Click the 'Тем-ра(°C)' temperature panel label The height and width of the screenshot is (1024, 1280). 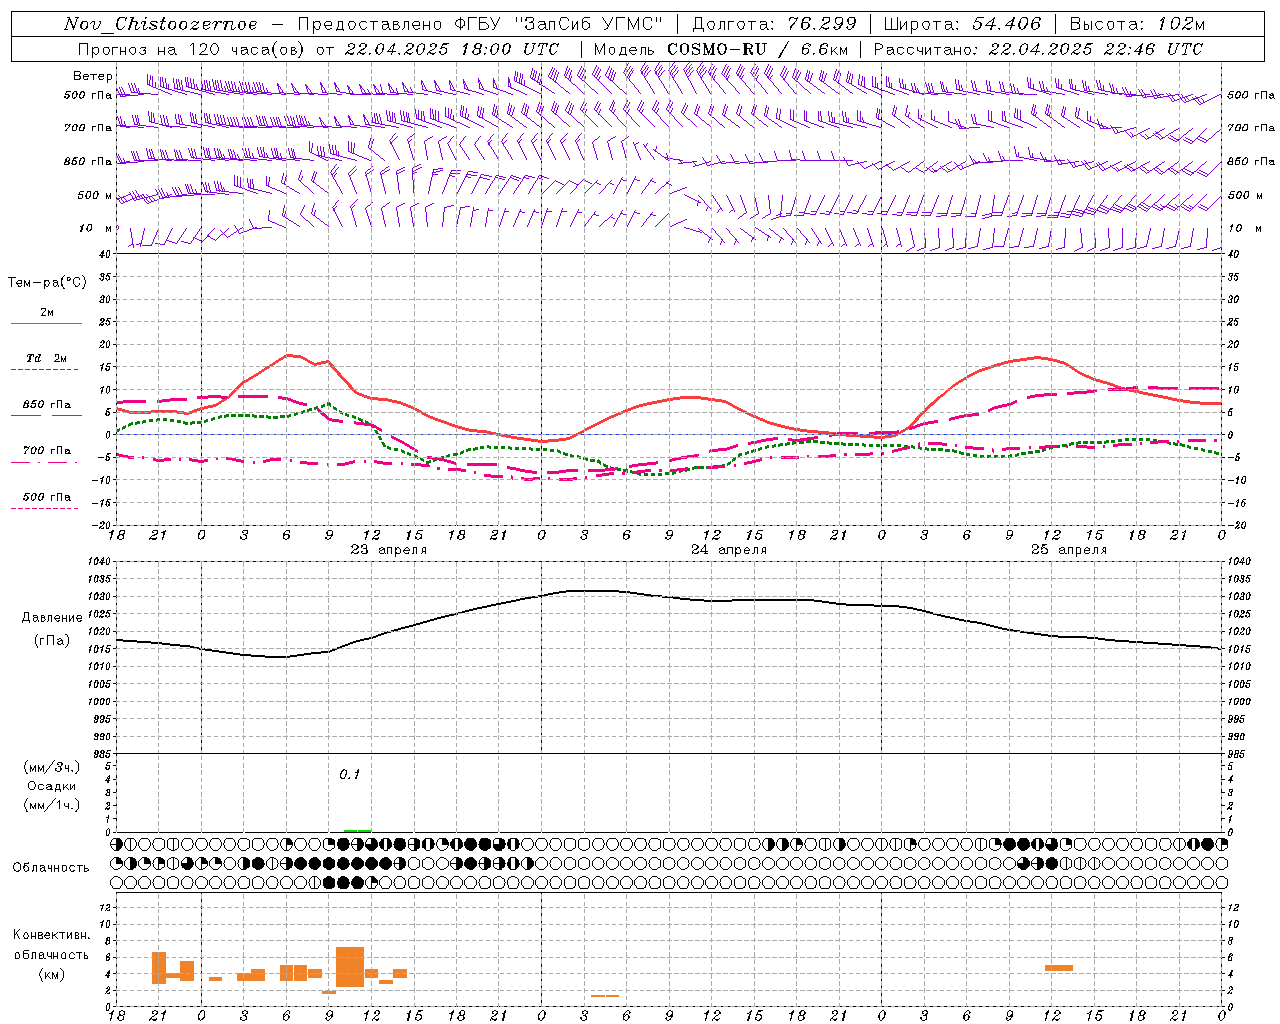point(47,283)
